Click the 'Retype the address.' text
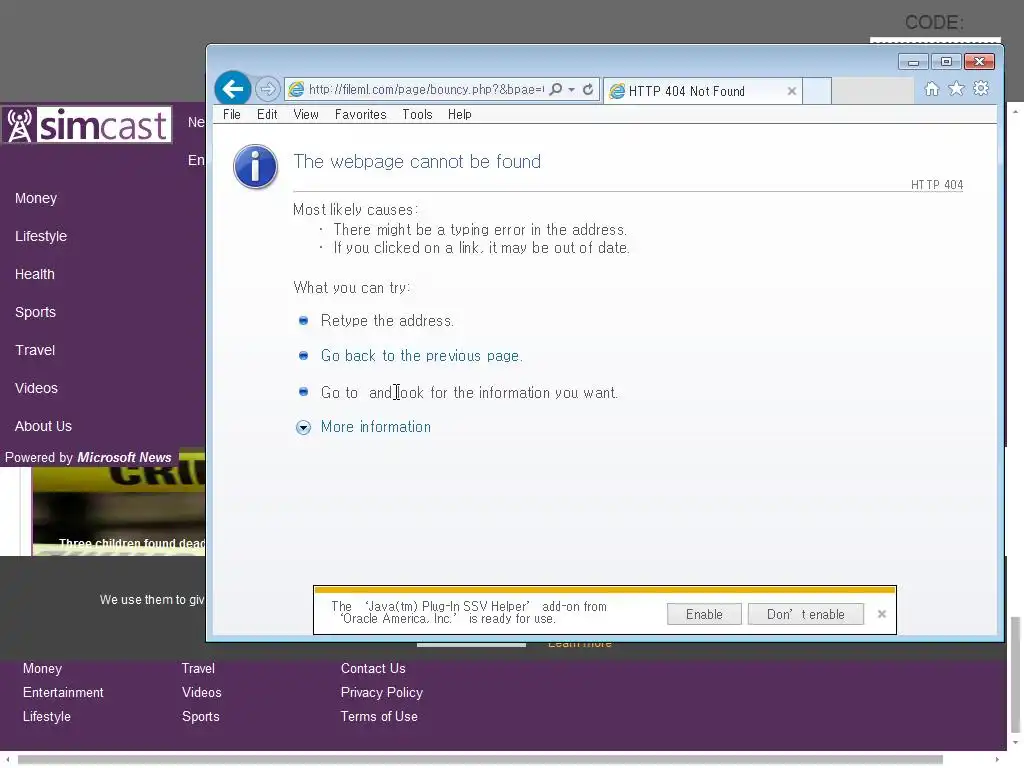1024x768 pixels. (x=387, y=321)
